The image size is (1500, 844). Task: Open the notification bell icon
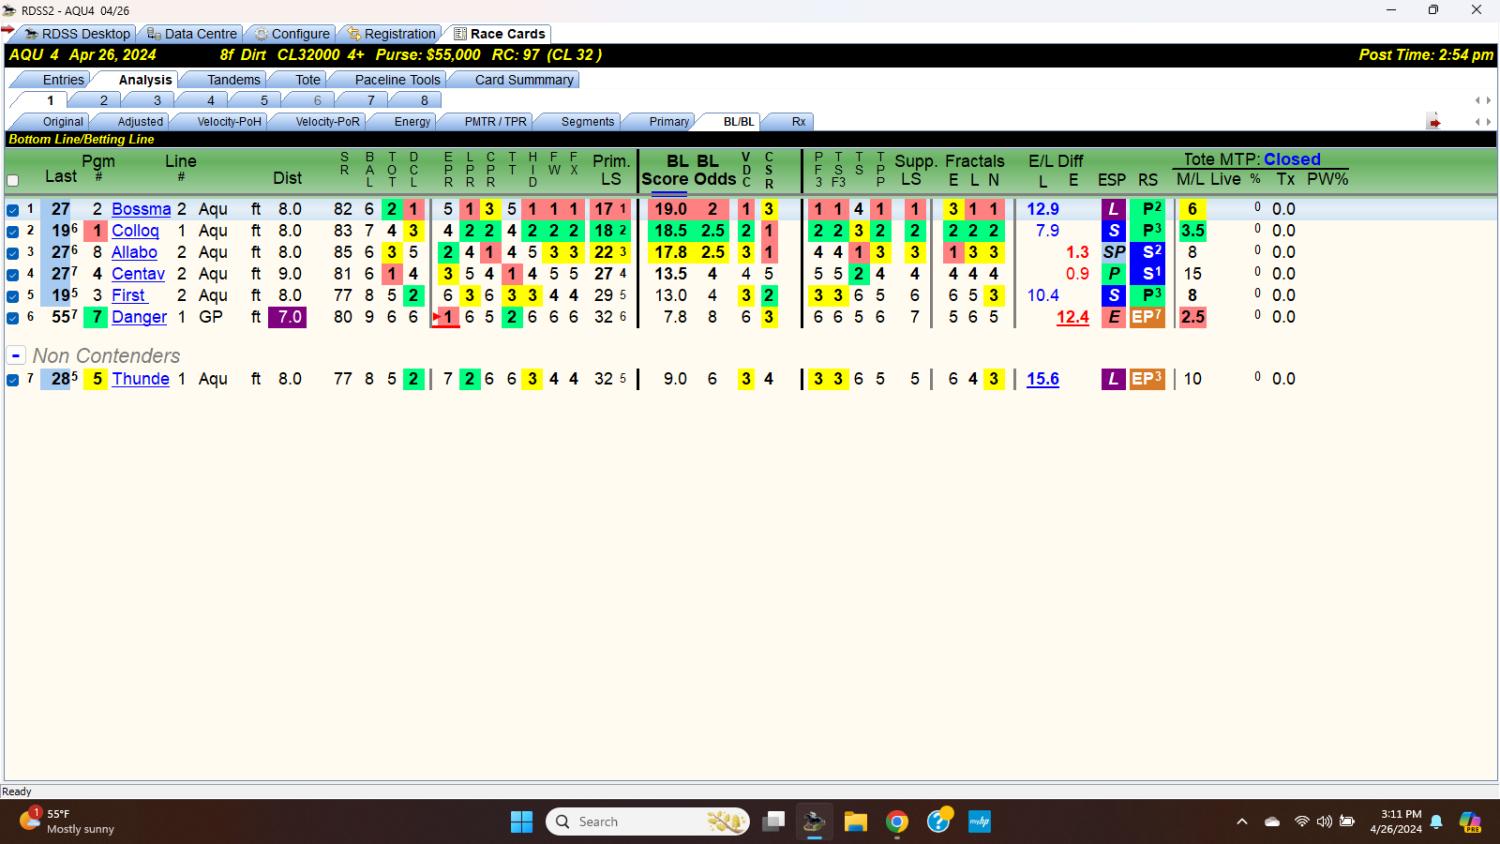pos(1436,822)
